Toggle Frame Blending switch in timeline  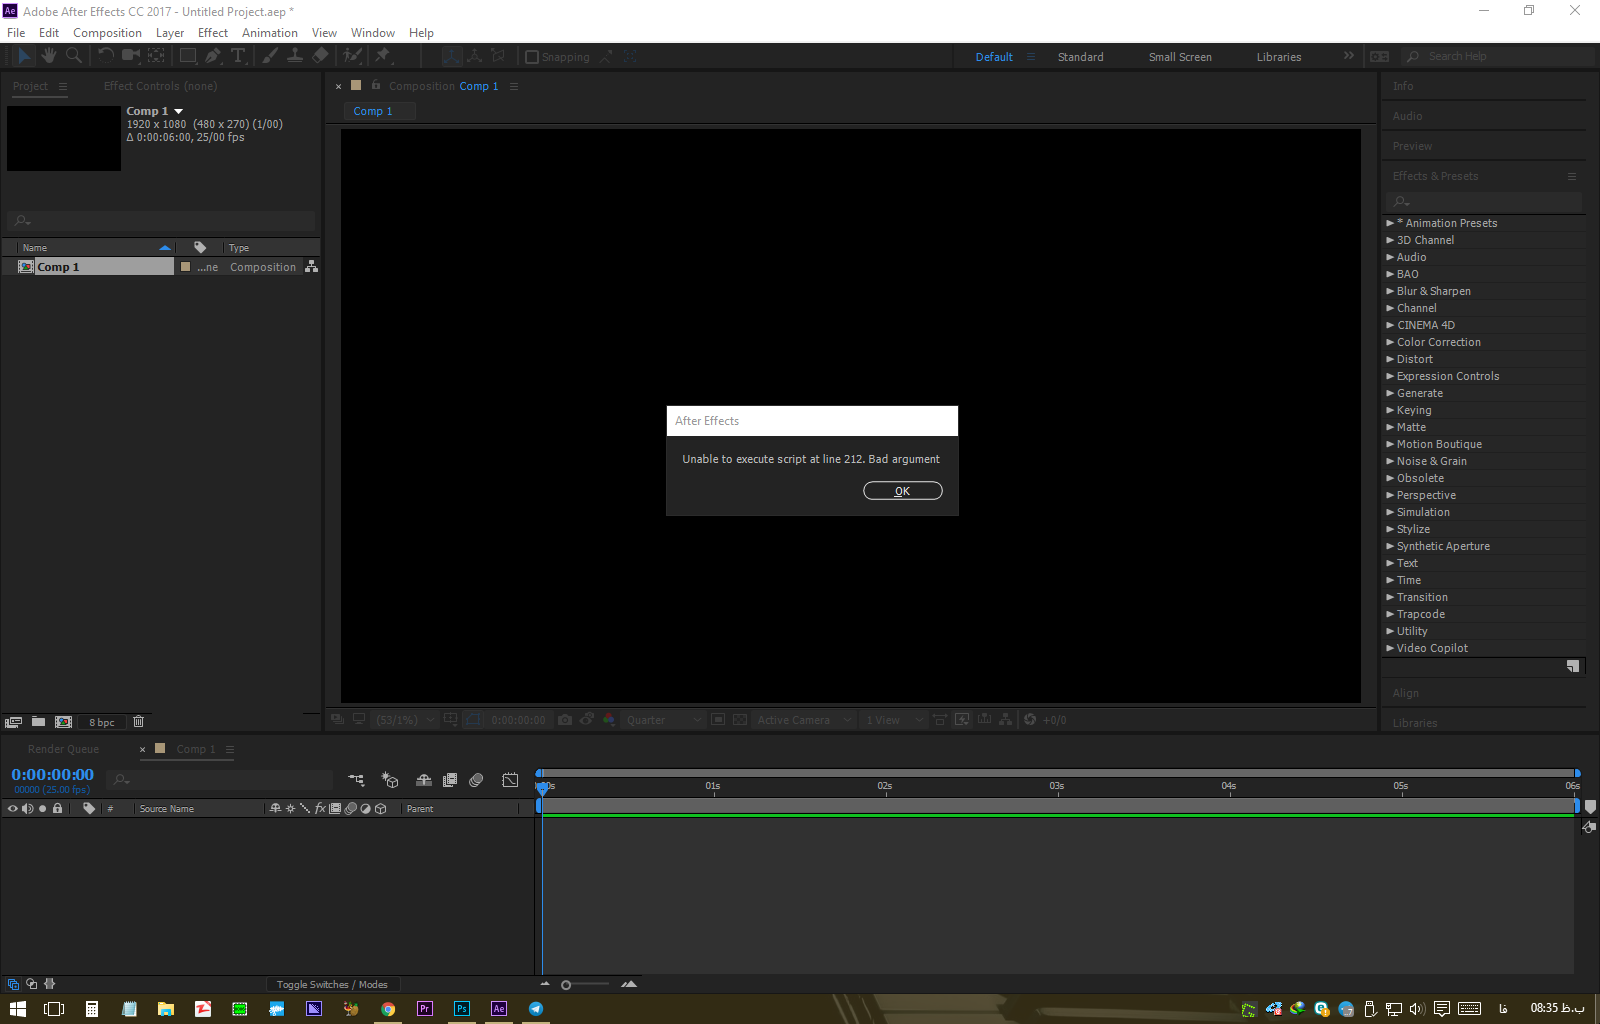450,780
